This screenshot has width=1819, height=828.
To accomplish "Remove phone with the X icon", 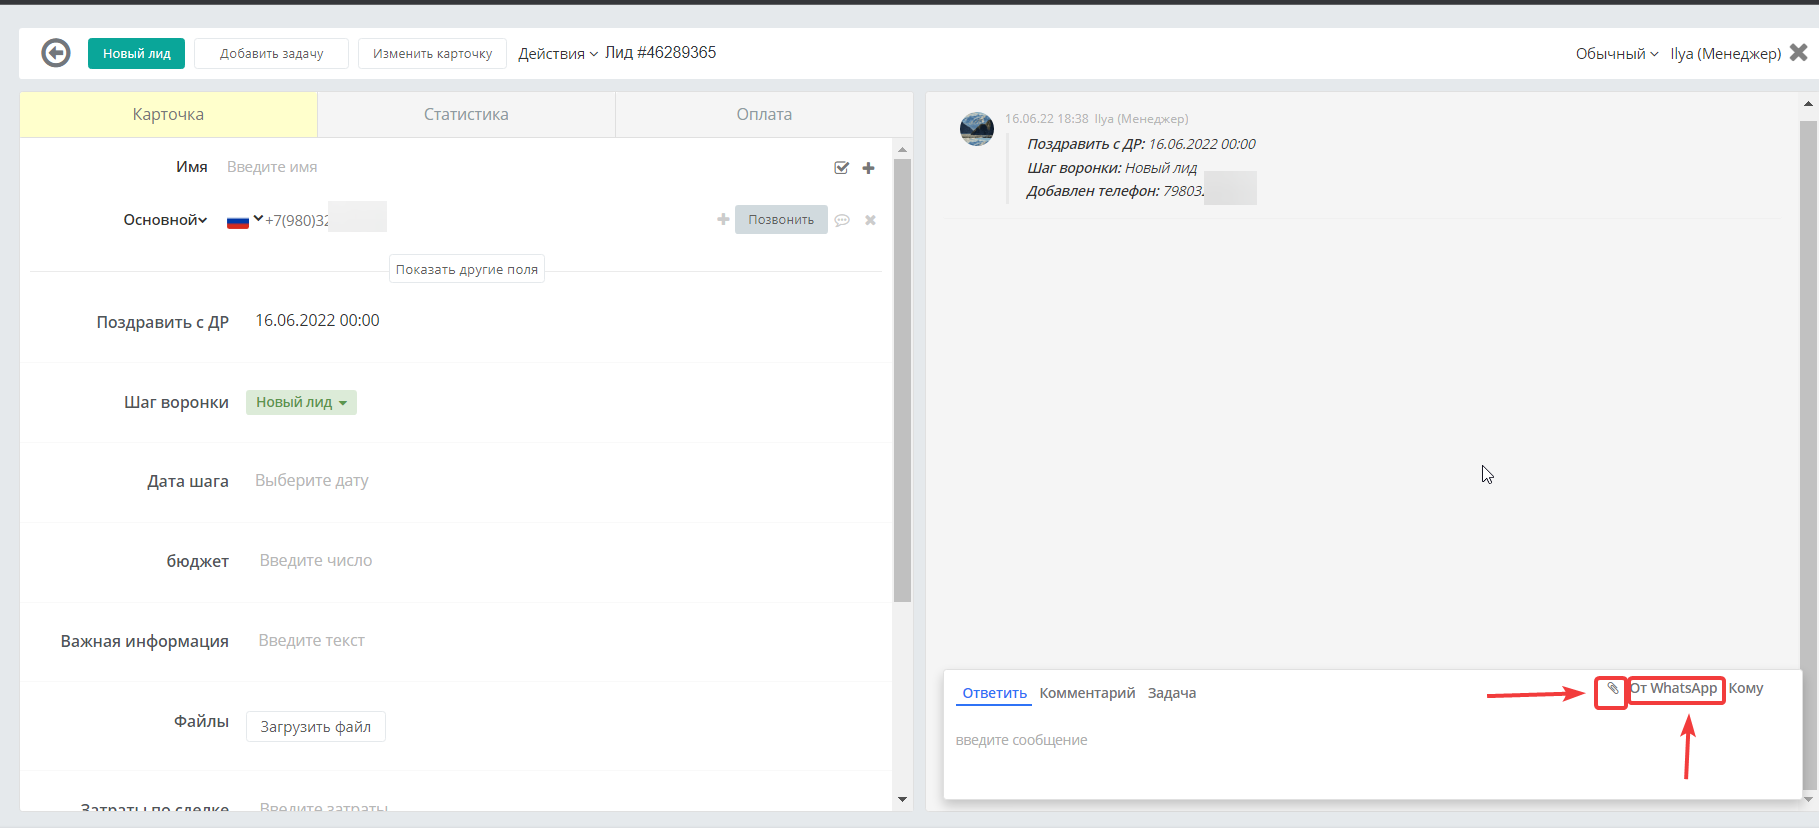I will pyautogui.click(x=870, y=220).
